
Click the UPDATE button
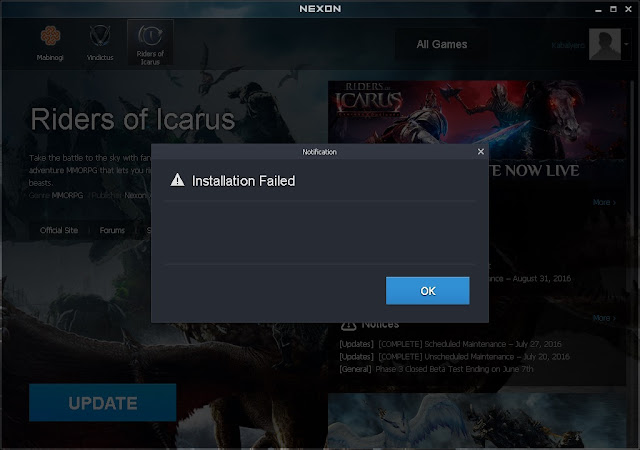point(102,403)
